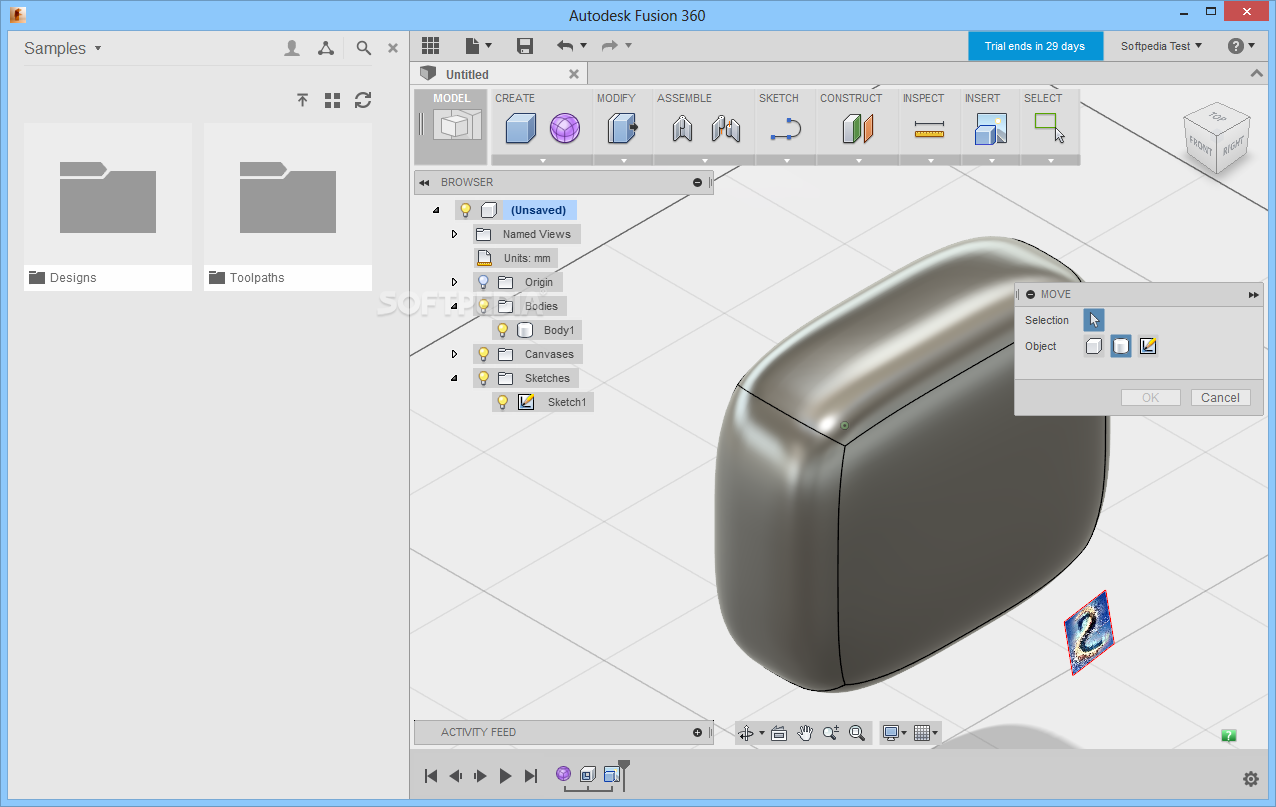This screenshot has width=1276, height=807.
Task: Click the triangle share icon in Samples panel
Action: tap(326, 48)
